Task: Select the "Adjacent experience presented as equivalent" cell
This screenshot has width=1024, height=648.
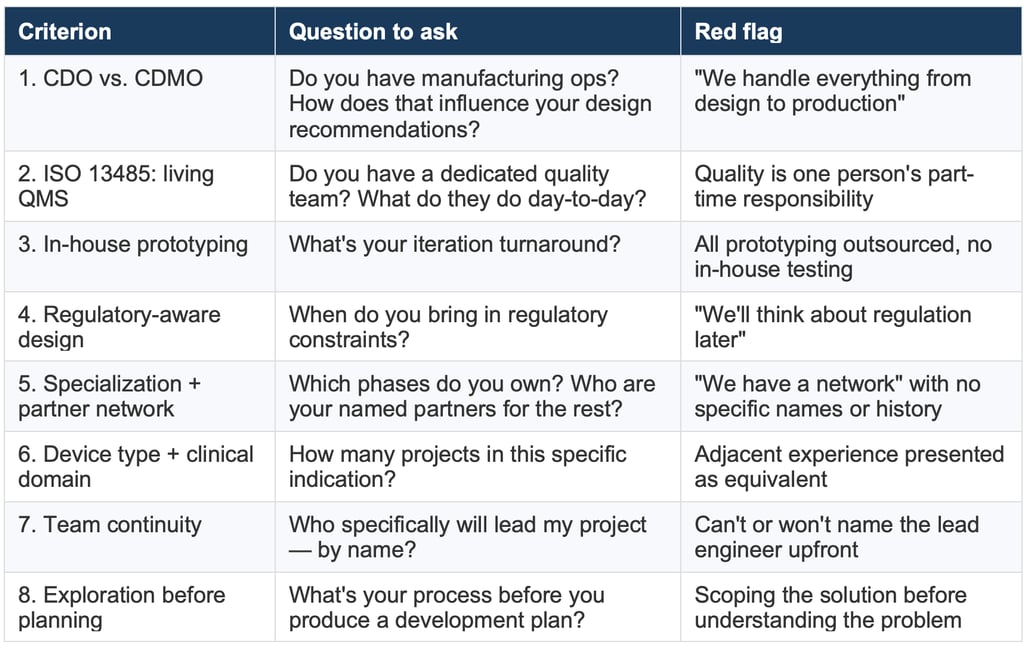Action: [849, 466]
